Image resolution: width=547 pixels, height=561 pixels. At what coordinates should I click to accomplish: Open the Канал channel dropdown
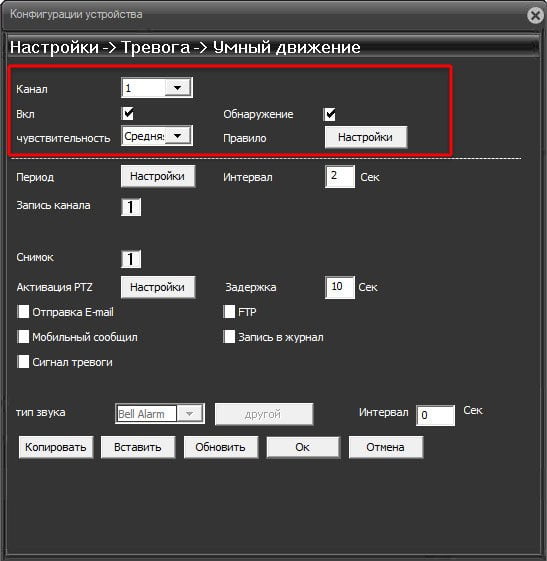[x=157, y=88]
